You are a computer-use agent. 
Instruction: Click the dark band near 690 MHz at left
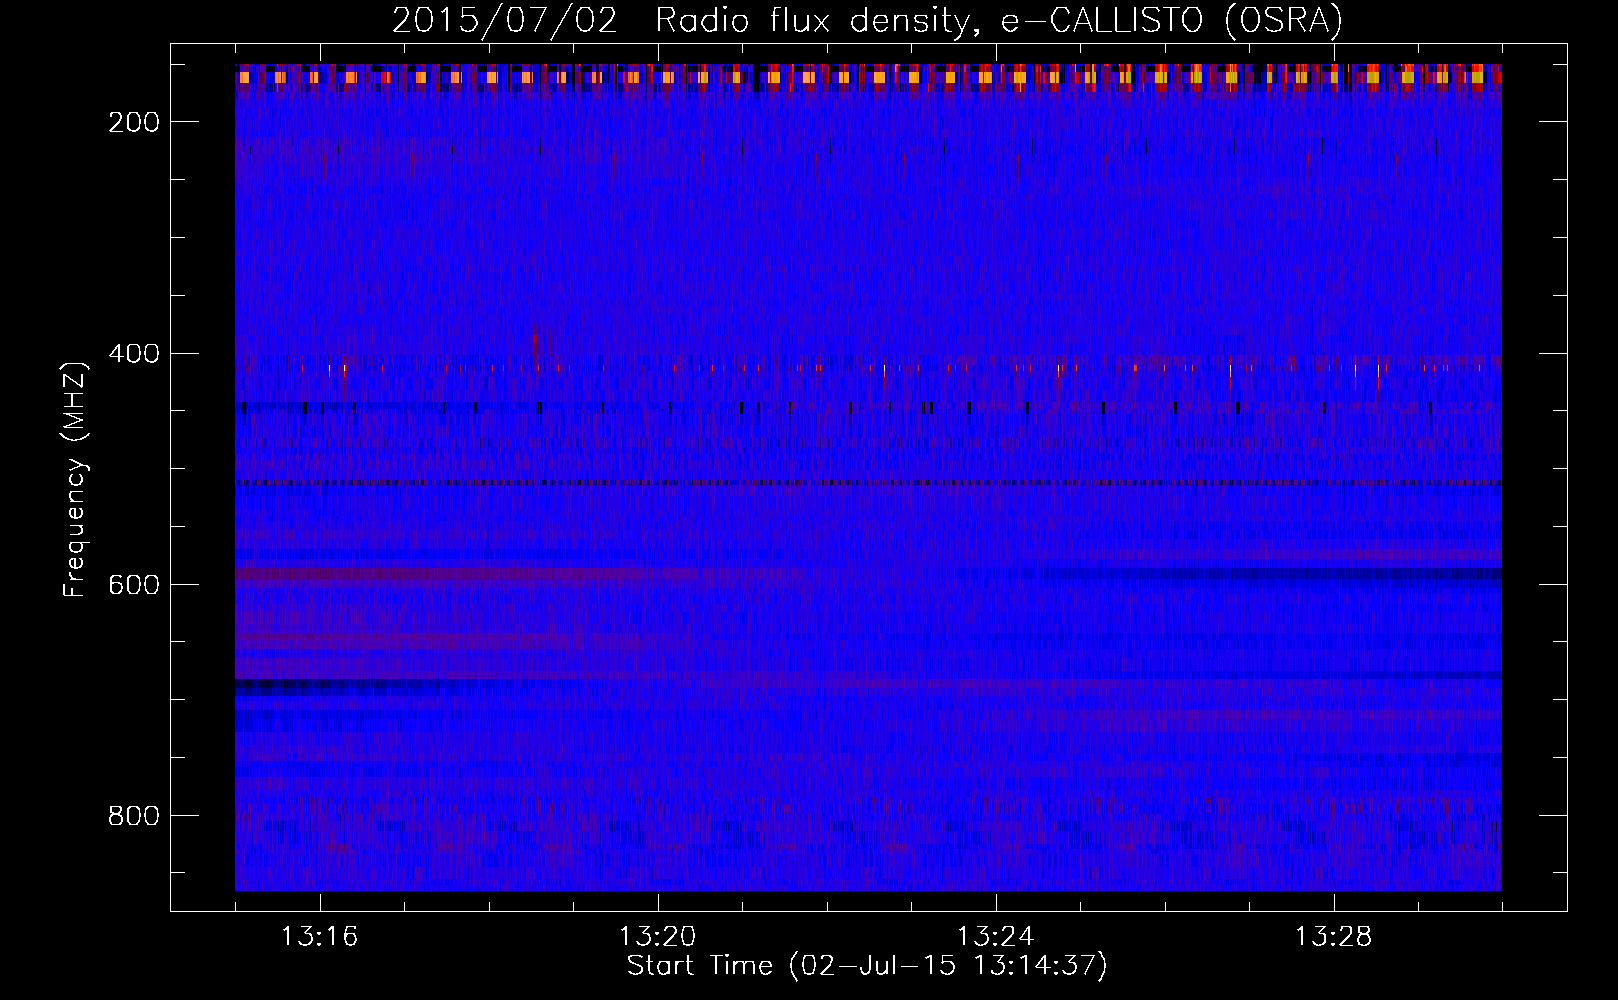[320, 686]
